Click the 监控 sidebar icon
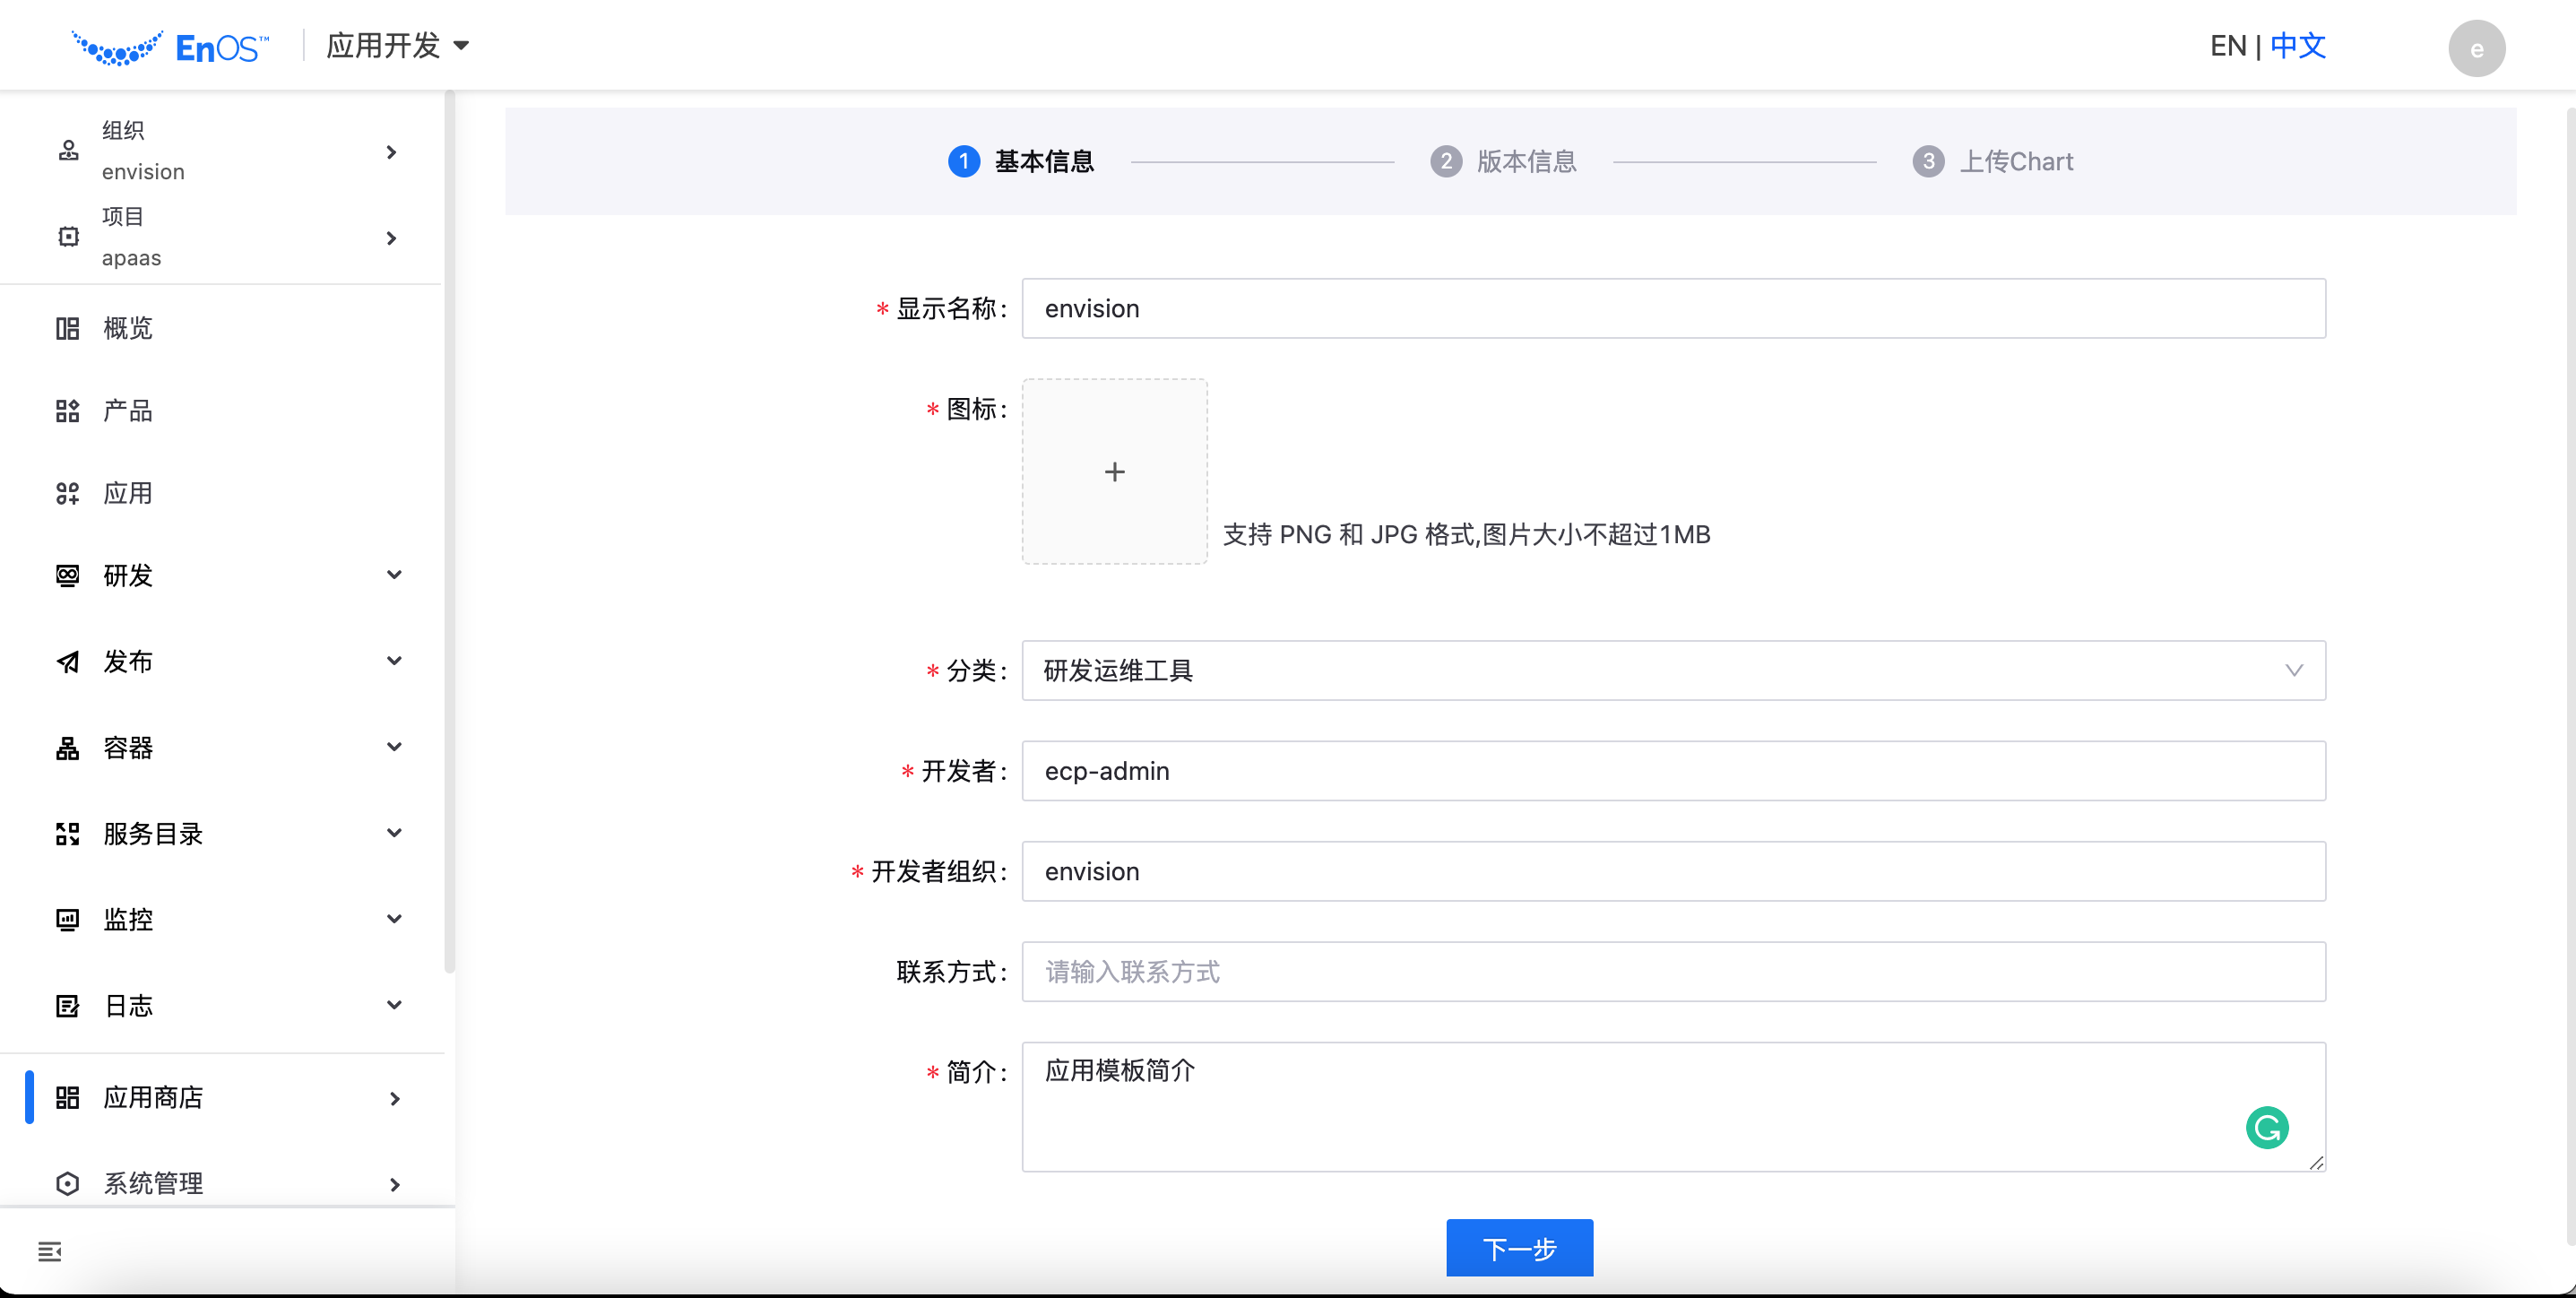 (x=68, y=917)
